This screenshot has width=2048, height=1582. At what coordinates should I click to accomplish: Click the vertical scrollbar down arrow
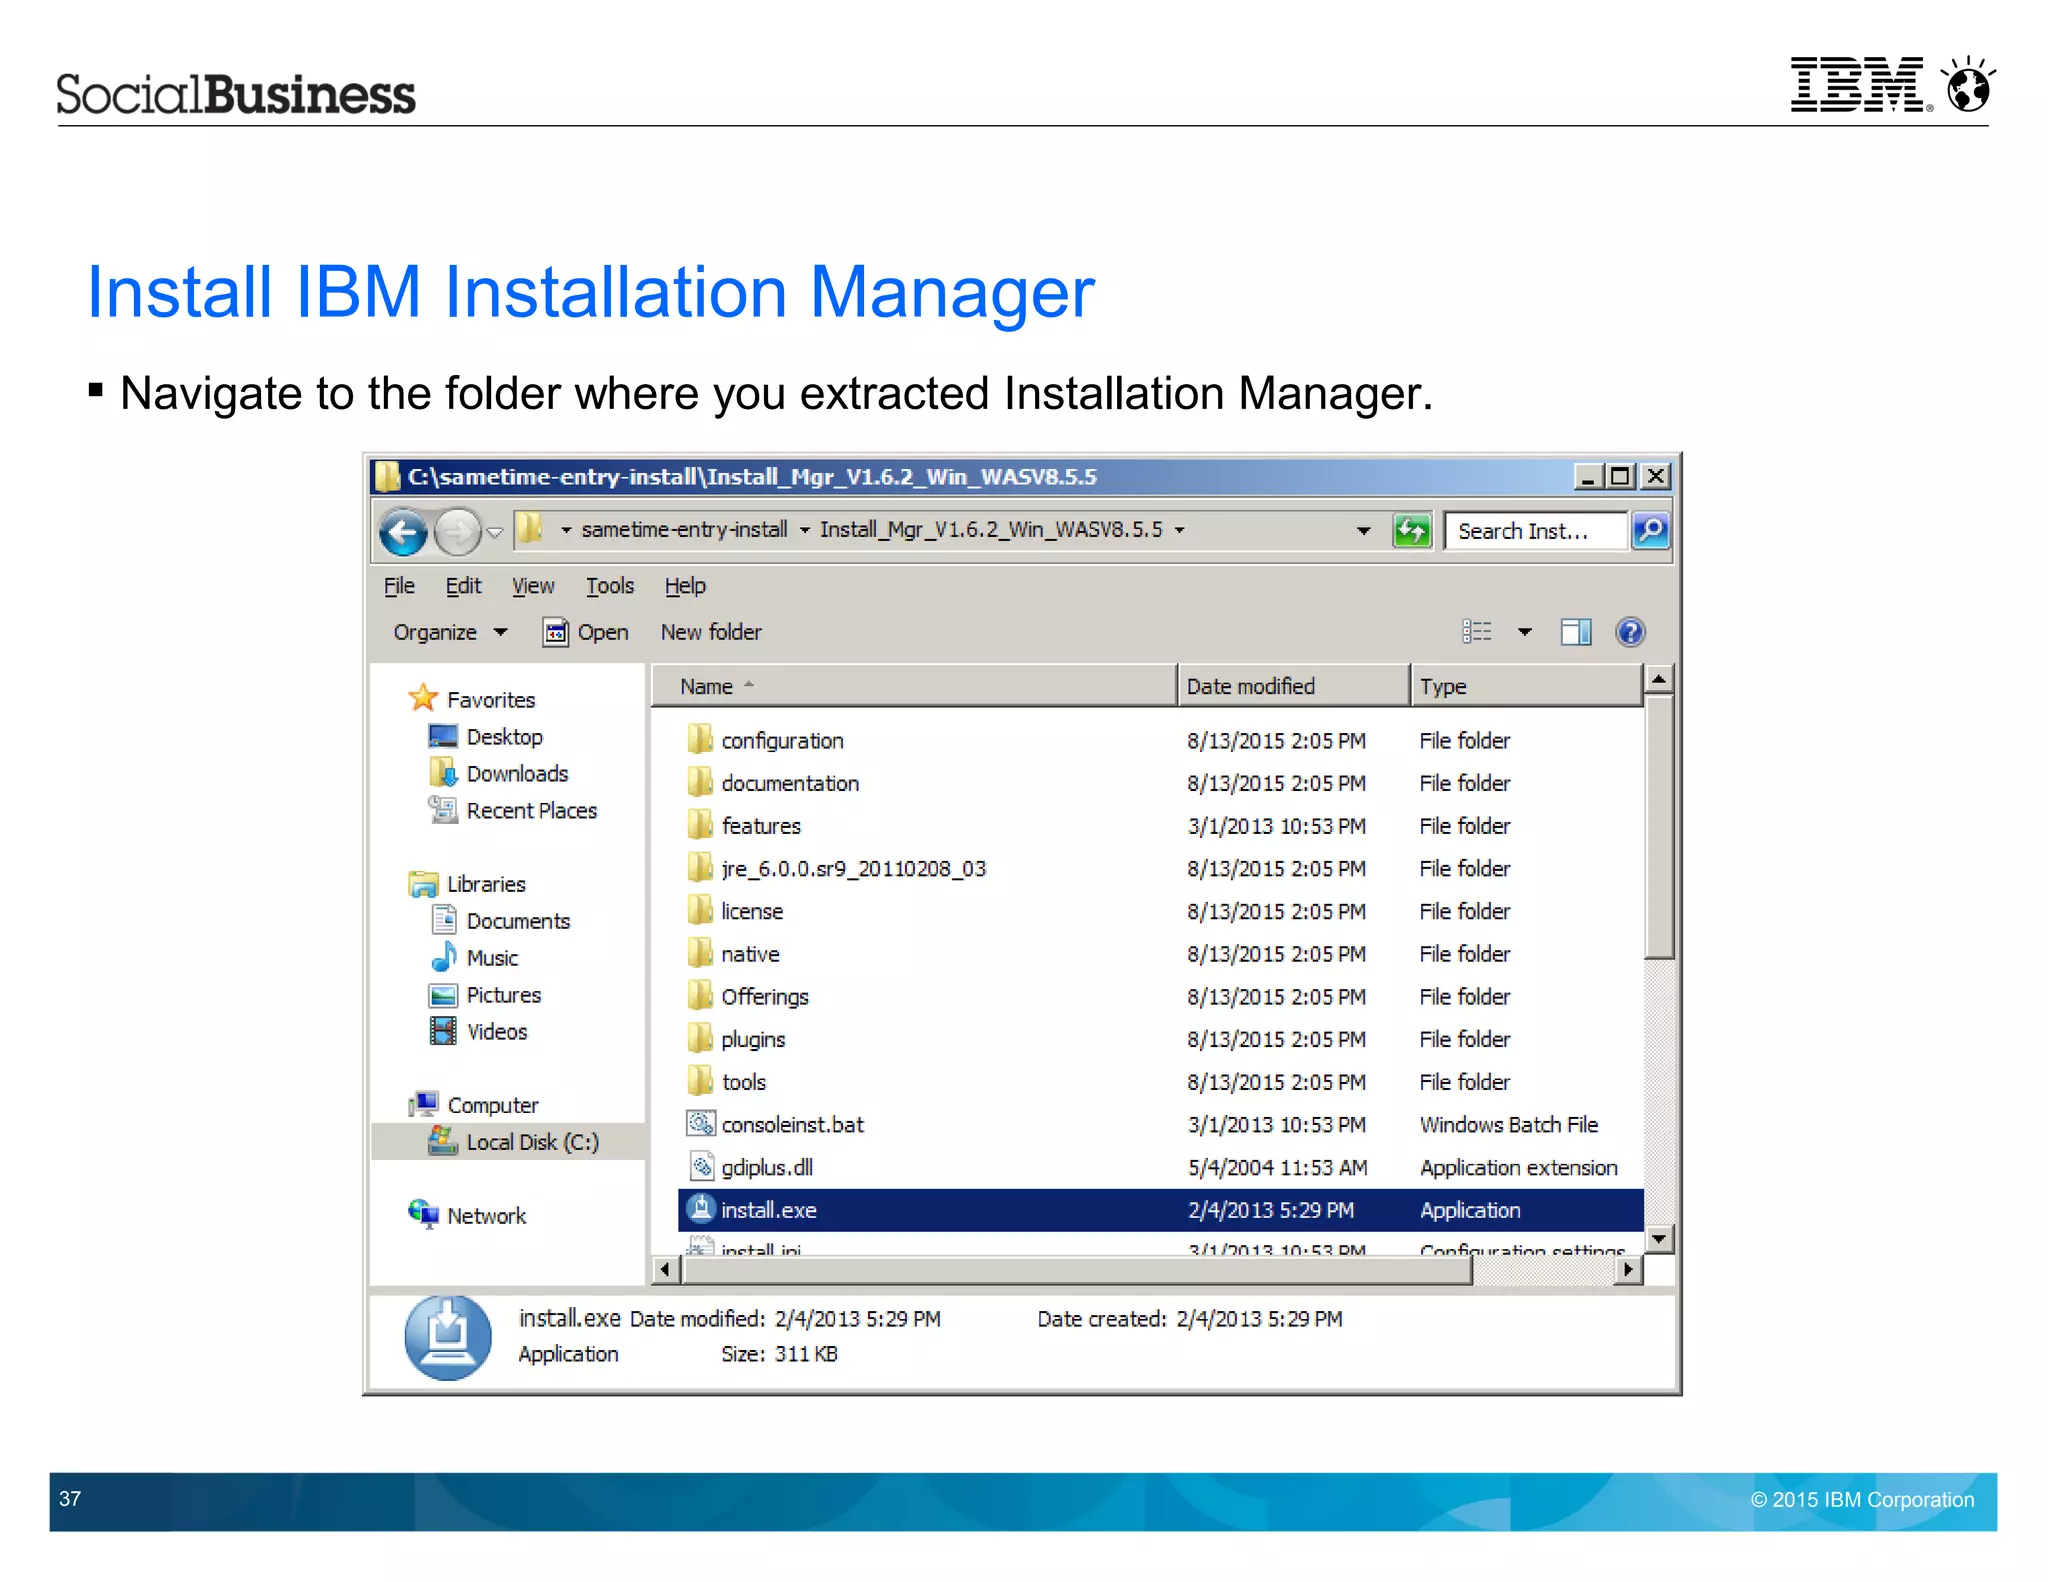tap(1659, 1239)
